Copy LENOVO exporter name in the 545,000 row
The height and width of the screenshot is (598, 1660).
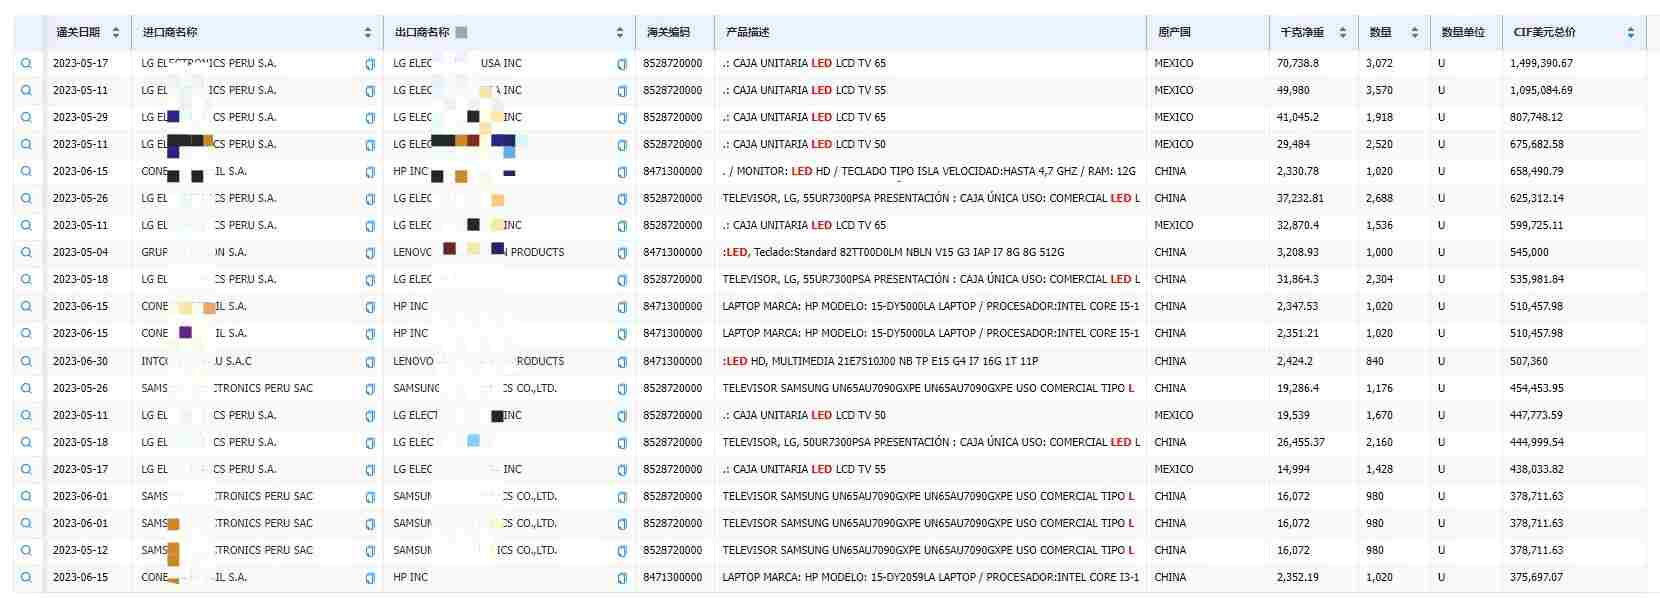(622, 253)
